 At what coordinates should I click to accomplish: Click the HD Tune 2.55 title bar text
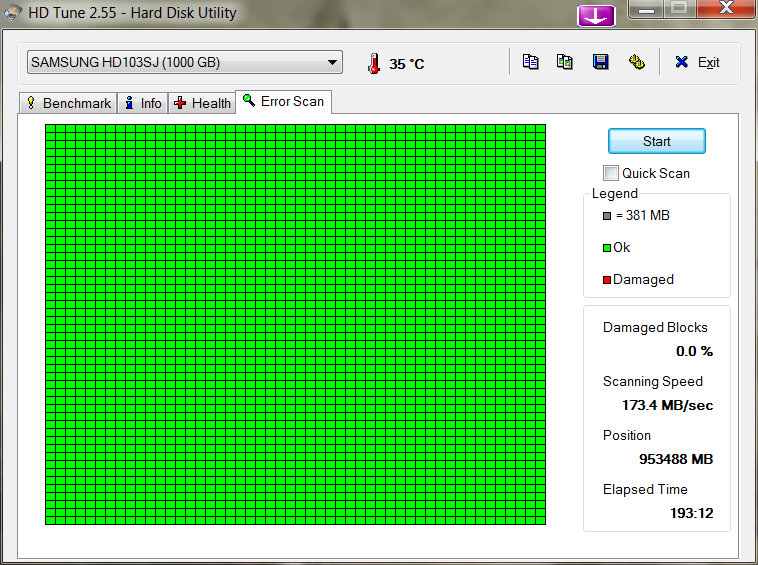[x=132, y=12]
